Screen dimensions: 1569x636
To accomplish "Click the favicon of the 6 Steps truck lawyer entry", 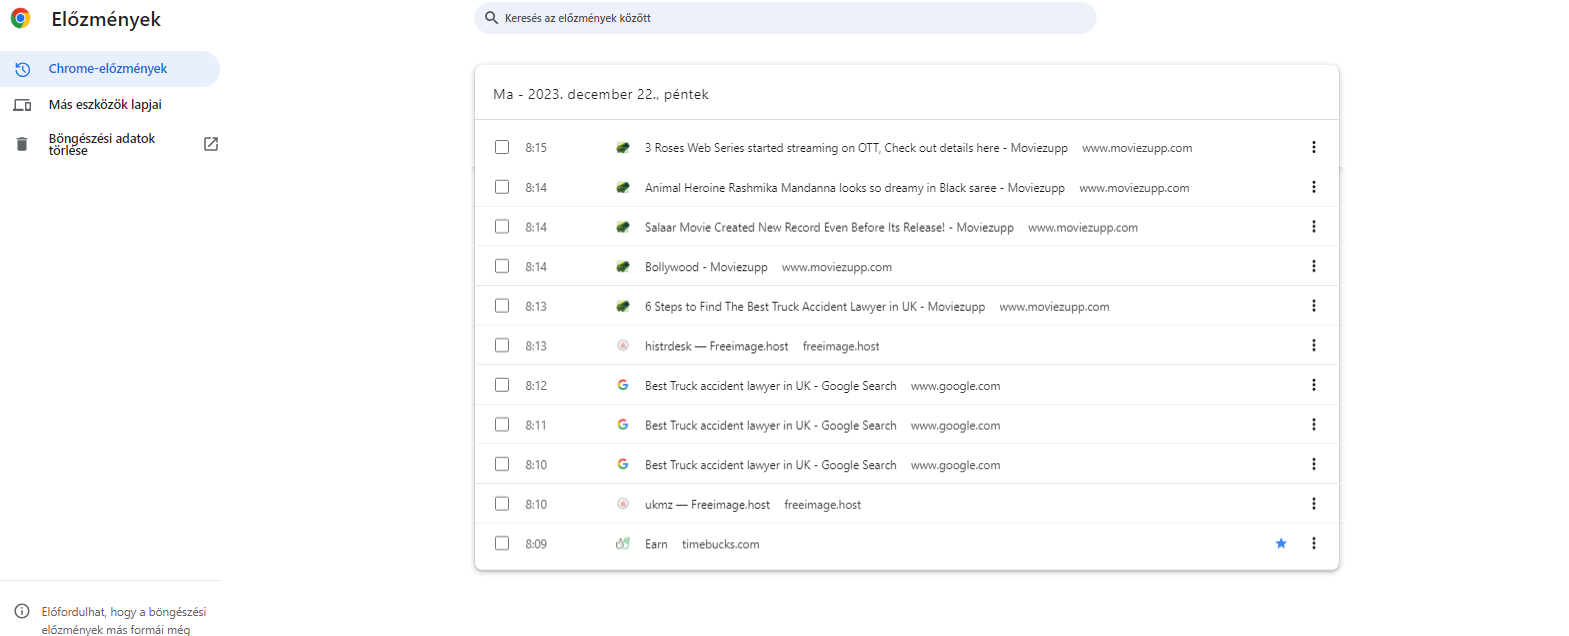I will pyautogui.click(x=623, y=306).
